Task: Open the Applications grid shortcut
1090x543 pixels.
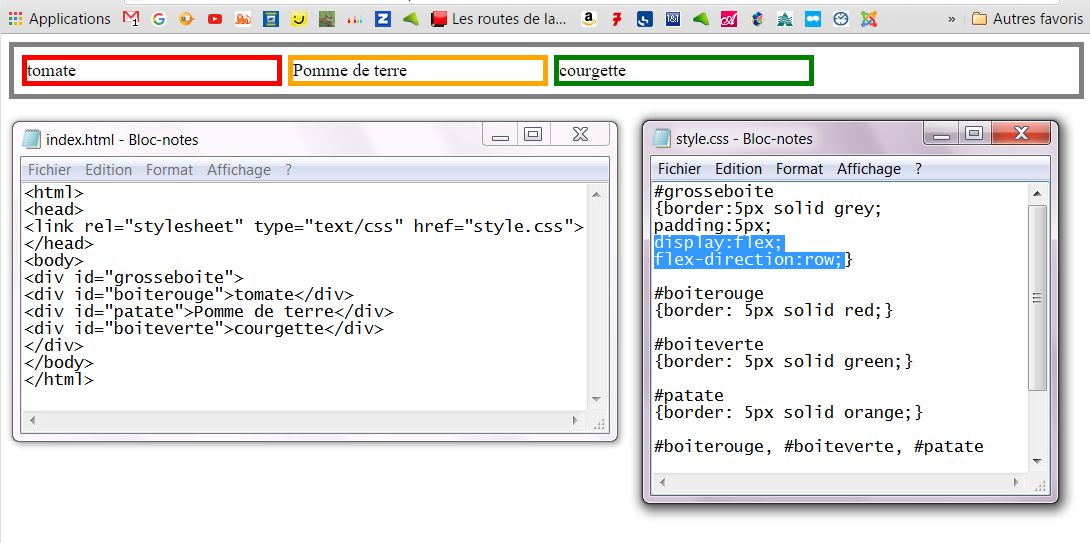Action: 59,18
